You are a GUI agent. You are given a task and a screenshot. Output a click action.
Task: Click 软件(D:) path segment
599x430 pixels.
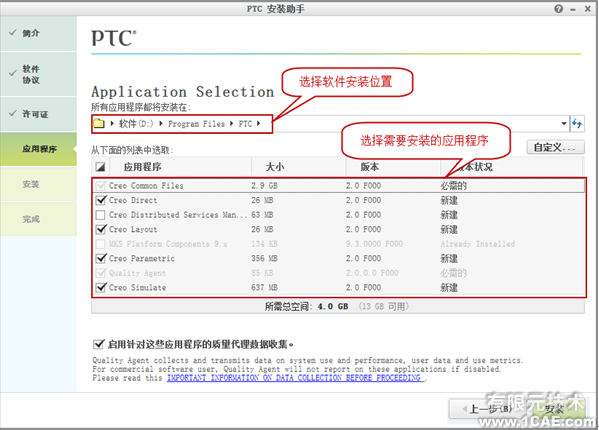click(136, 124)
